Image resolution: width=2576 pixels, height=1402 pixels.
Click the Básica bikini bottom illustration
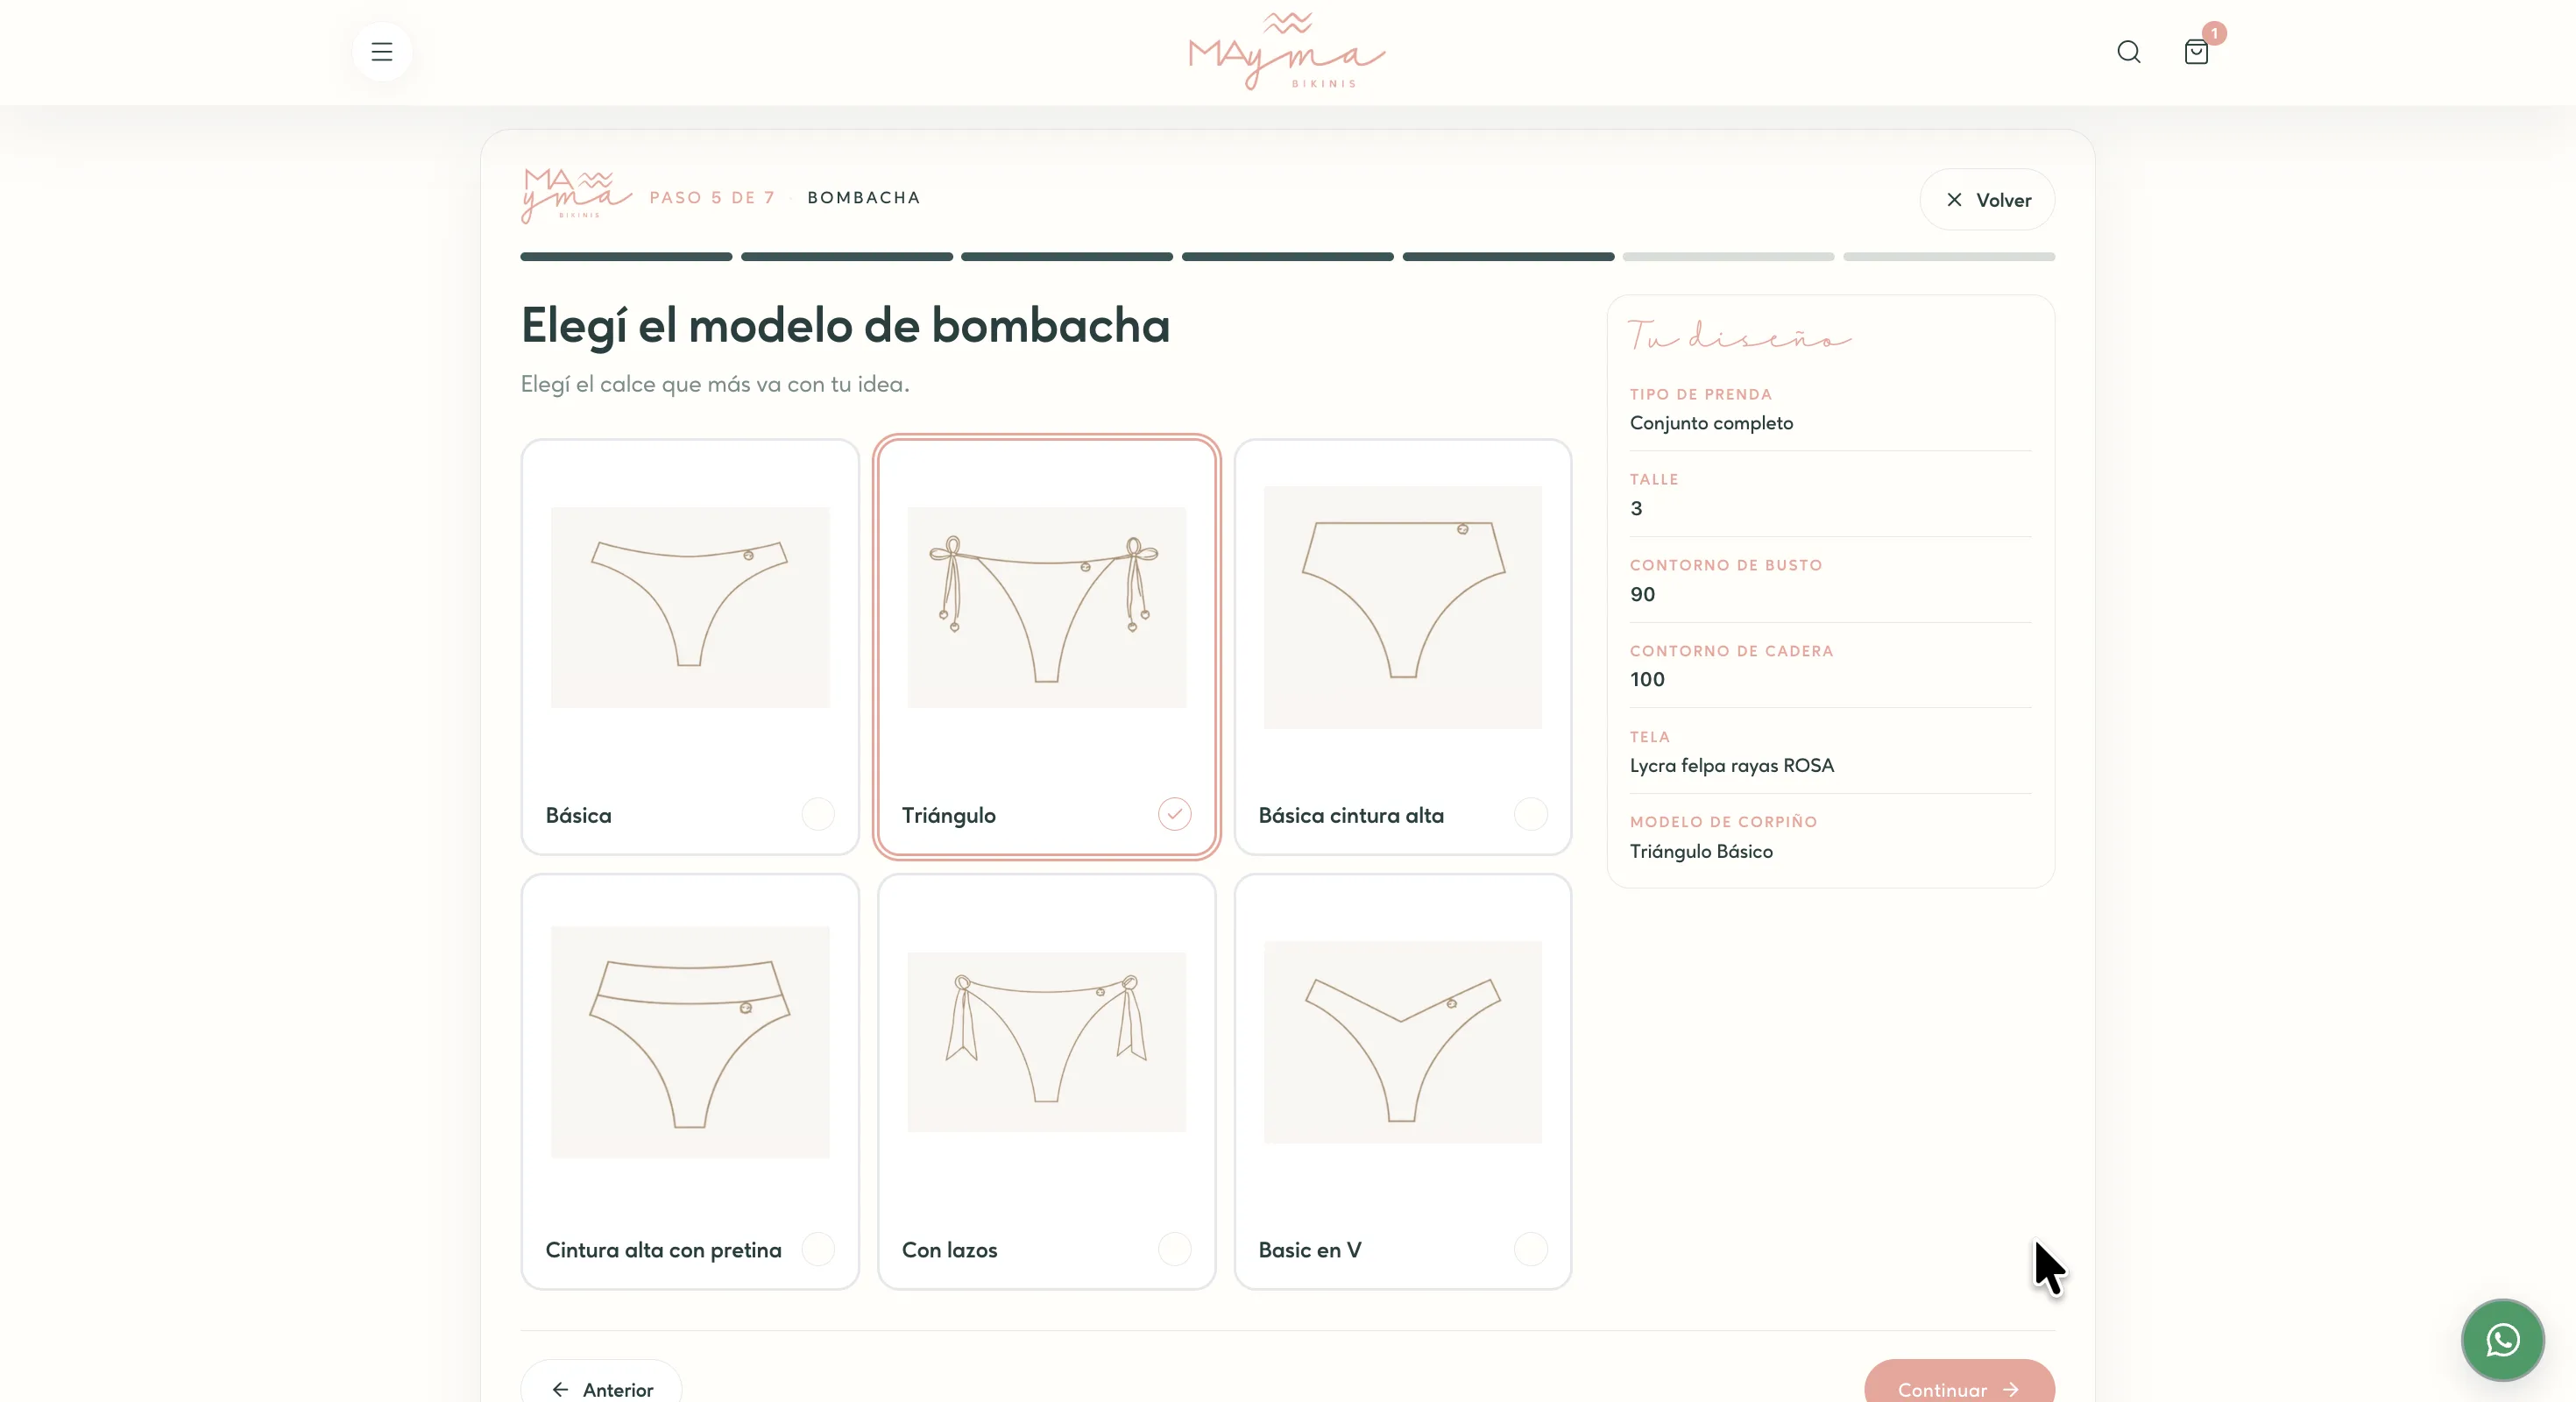[x=690, y=607]
